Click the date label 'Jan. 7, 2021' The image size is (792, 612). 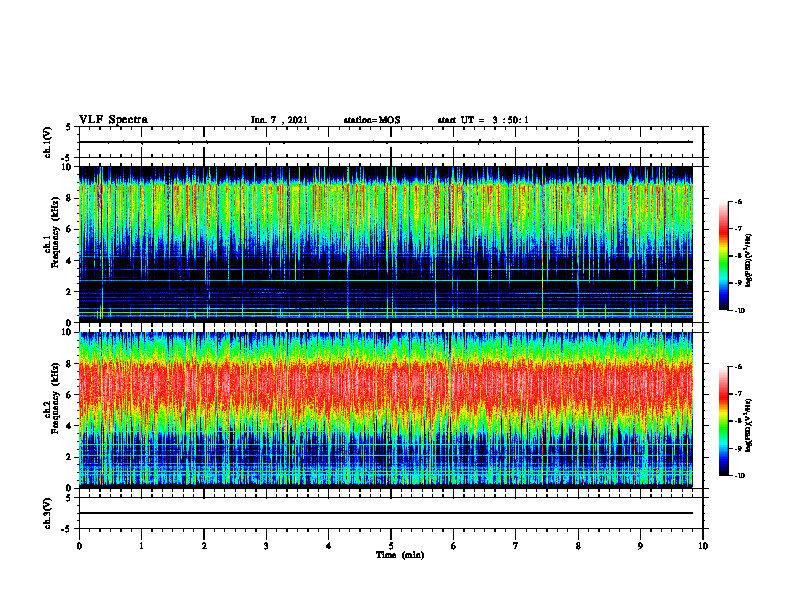click(279, 120)
